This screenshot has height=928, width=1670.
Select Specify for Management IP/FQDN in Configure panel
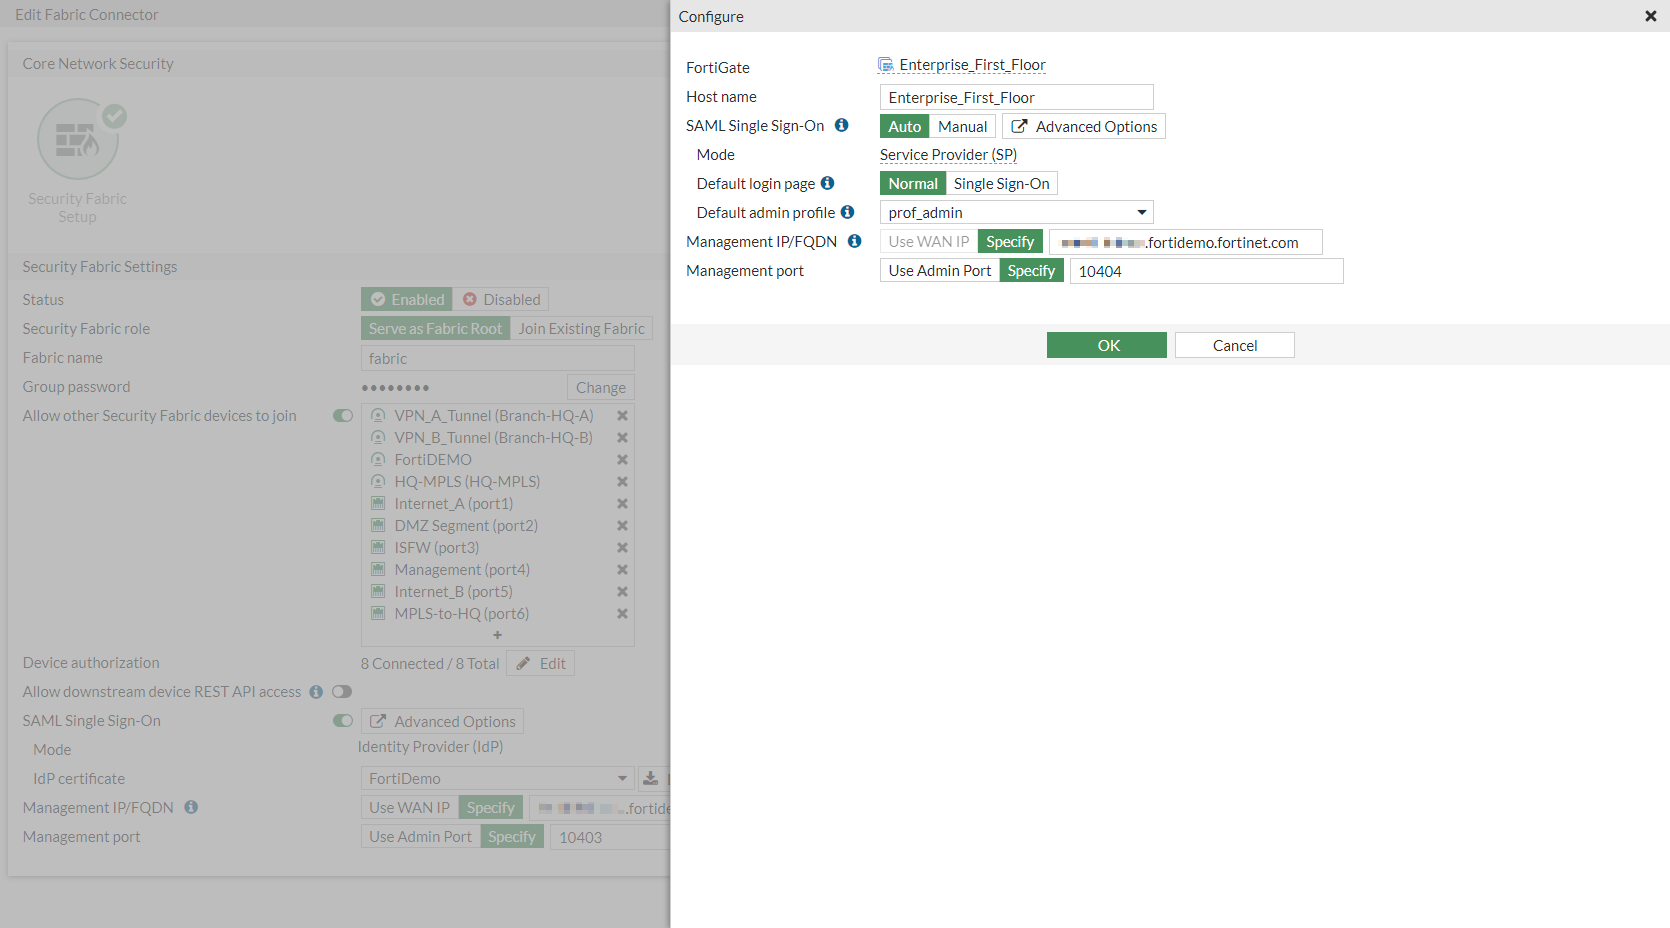coord(1010,242)
